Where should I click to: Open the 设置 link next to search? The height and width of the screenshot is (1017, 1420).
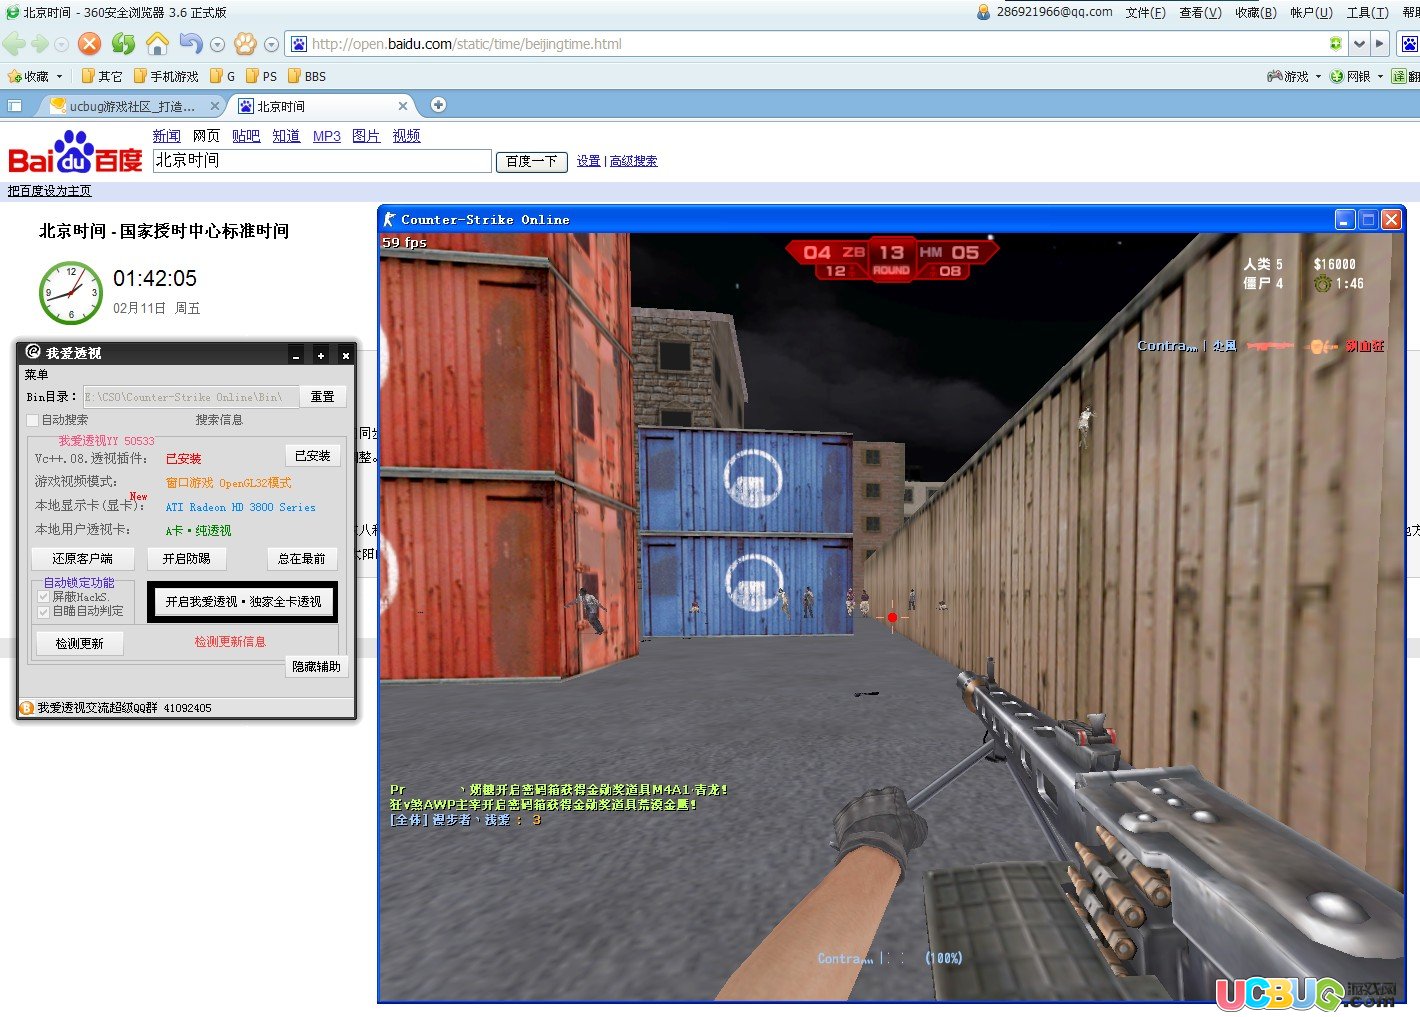(589, 161)
